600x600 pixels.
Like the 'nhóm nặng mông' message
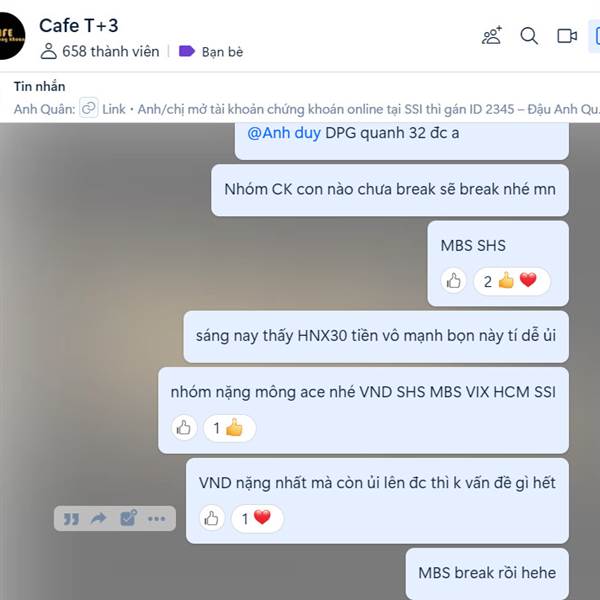pyautogui.click(x=184, y=428)
